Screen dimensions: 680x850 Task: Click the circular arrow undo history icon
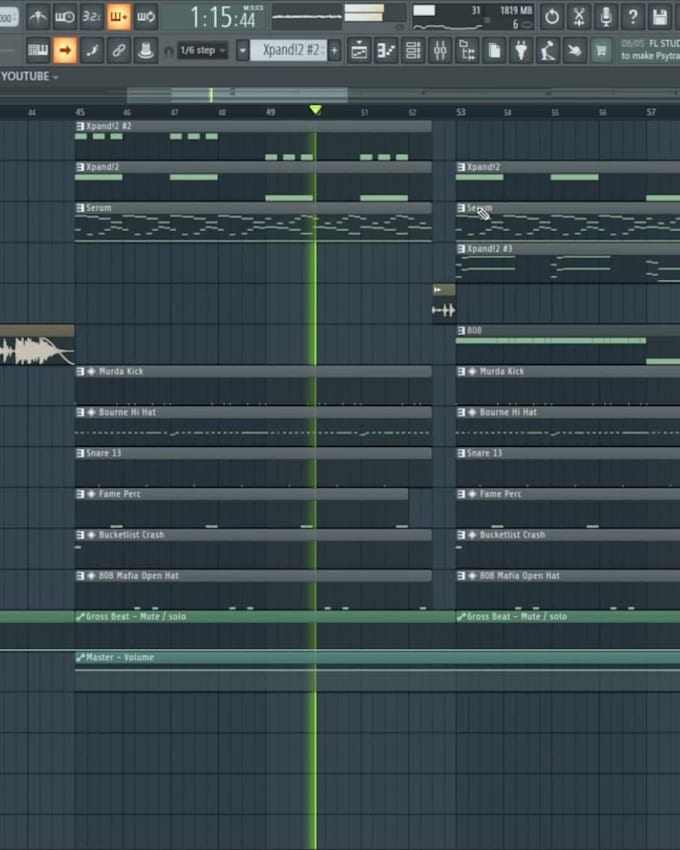(552, 17)
